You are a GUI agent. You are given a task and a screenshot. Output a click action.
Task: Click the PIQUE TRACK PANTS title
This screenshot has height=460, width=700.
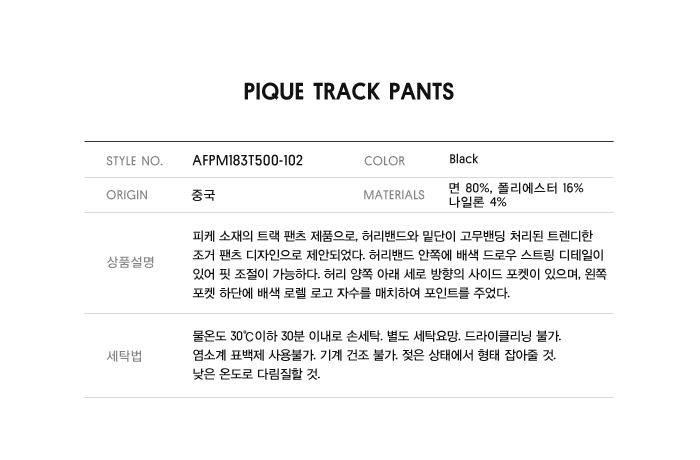point(349,92)
